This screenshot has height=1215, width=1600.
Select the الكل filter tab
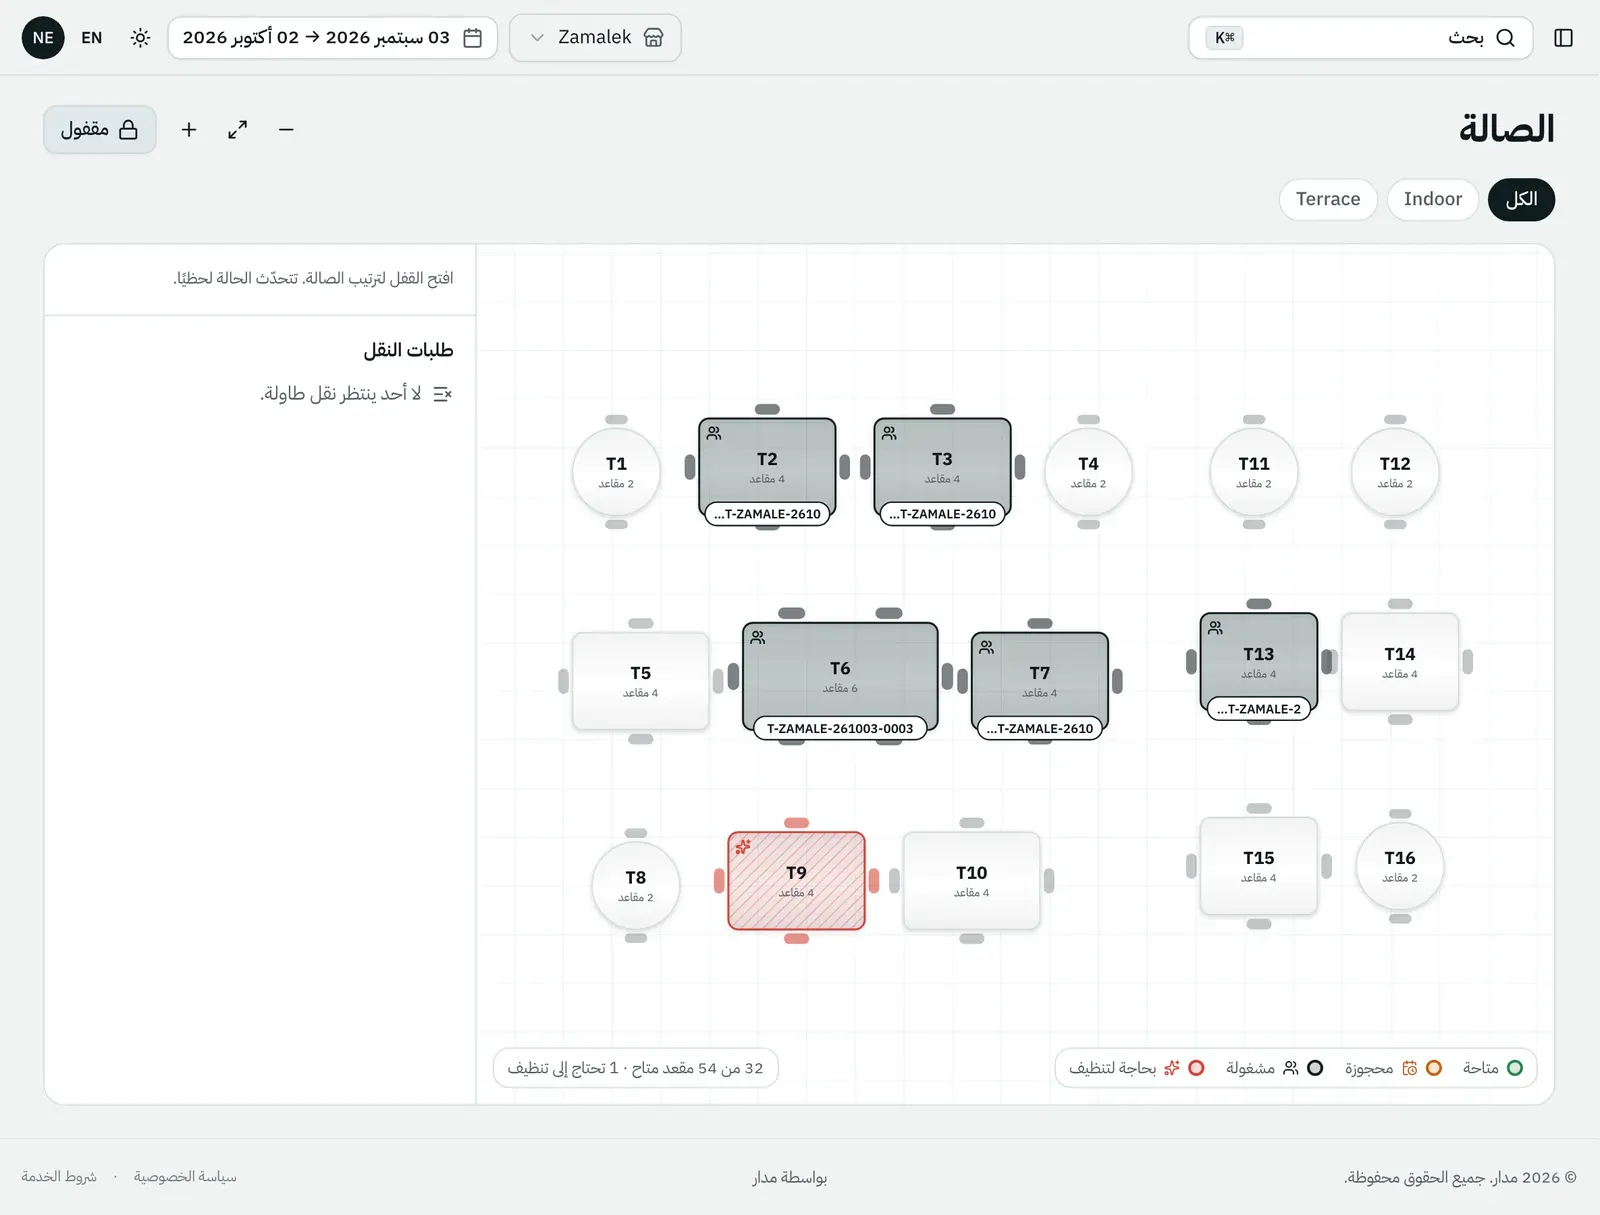tap(1521, 199)
